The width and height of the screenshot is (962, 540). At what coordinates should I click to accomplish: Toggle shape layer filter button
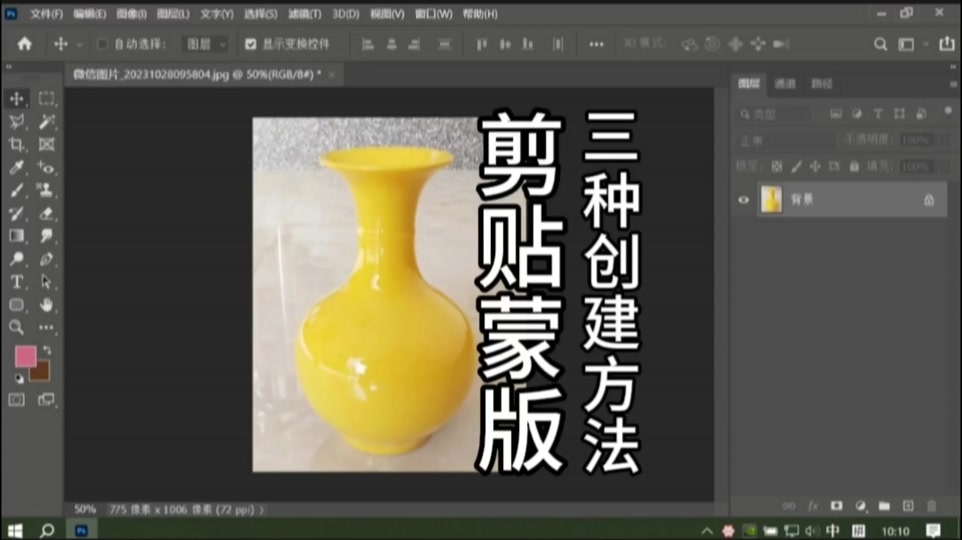point(899,114)
